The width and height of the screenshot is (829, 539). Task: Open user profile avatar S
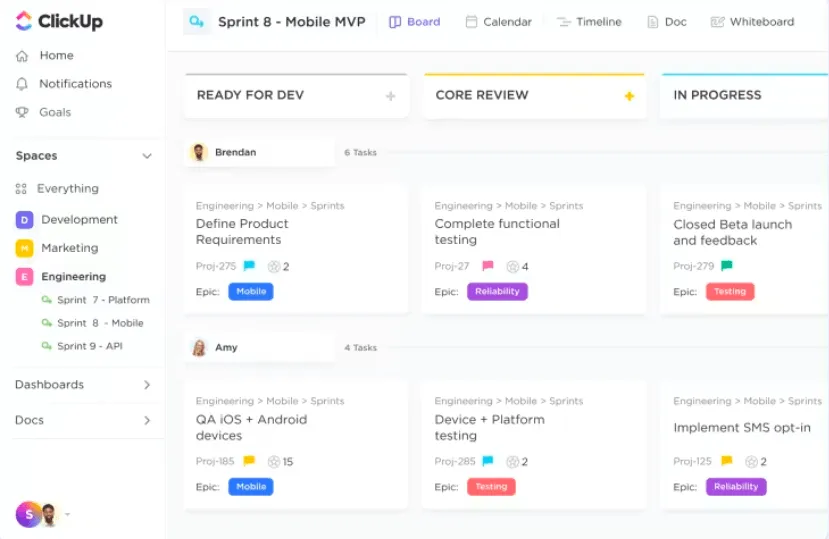click(29, 514)
